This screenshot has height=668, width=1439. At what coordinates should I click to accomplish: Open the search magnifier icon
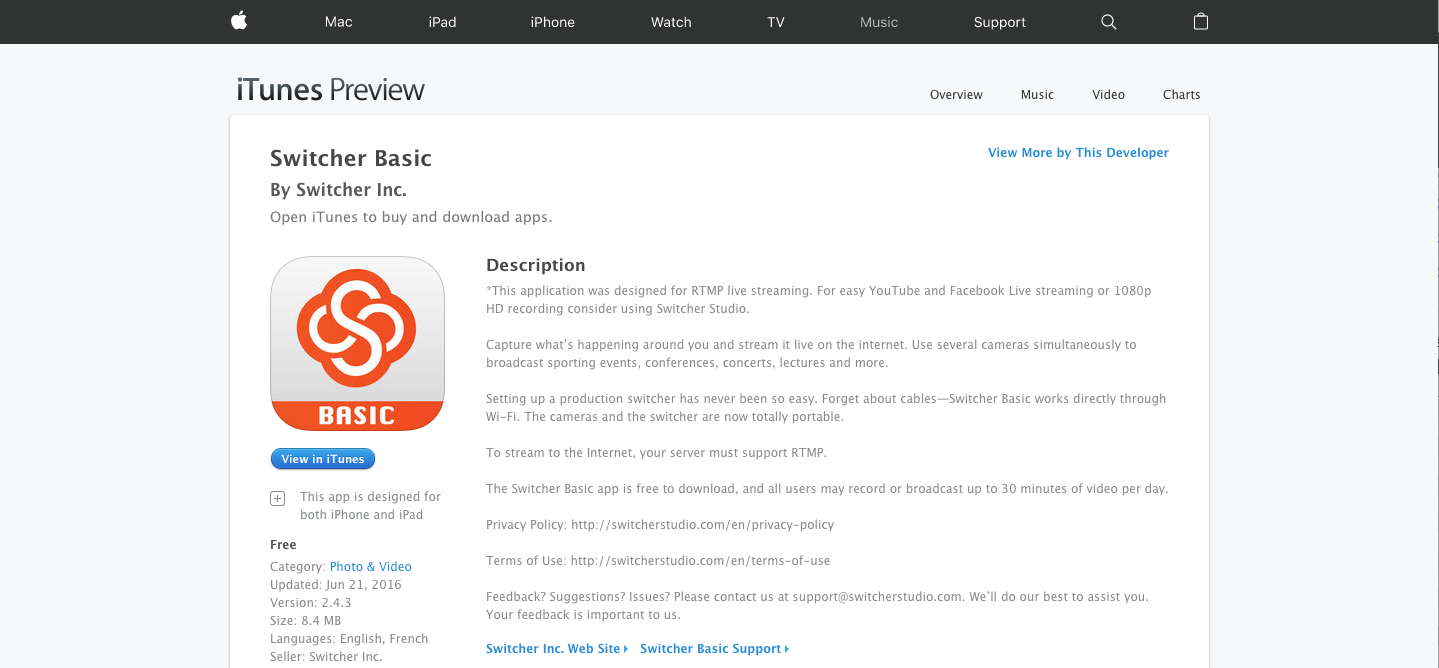point(1108,22)
